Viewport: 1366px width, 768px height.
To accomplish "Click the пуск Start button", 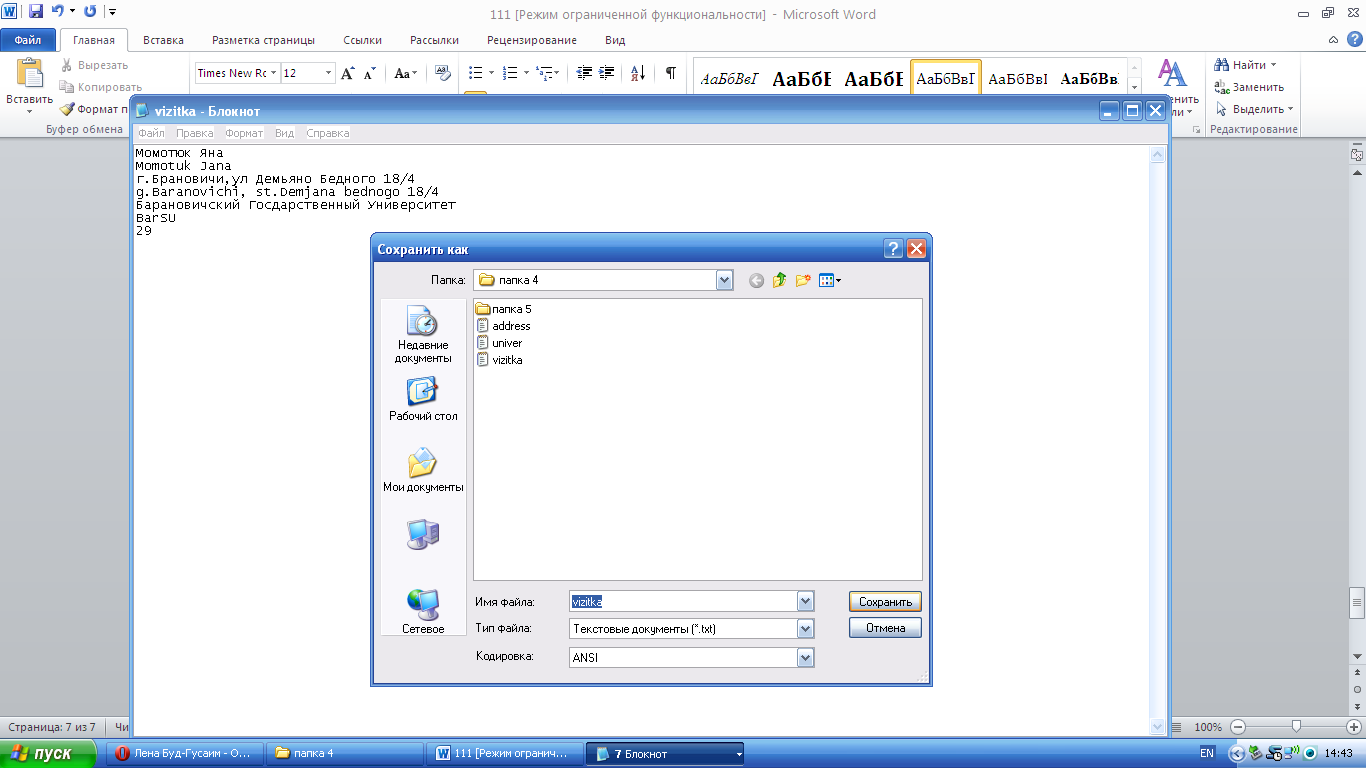I will (48, 753).
